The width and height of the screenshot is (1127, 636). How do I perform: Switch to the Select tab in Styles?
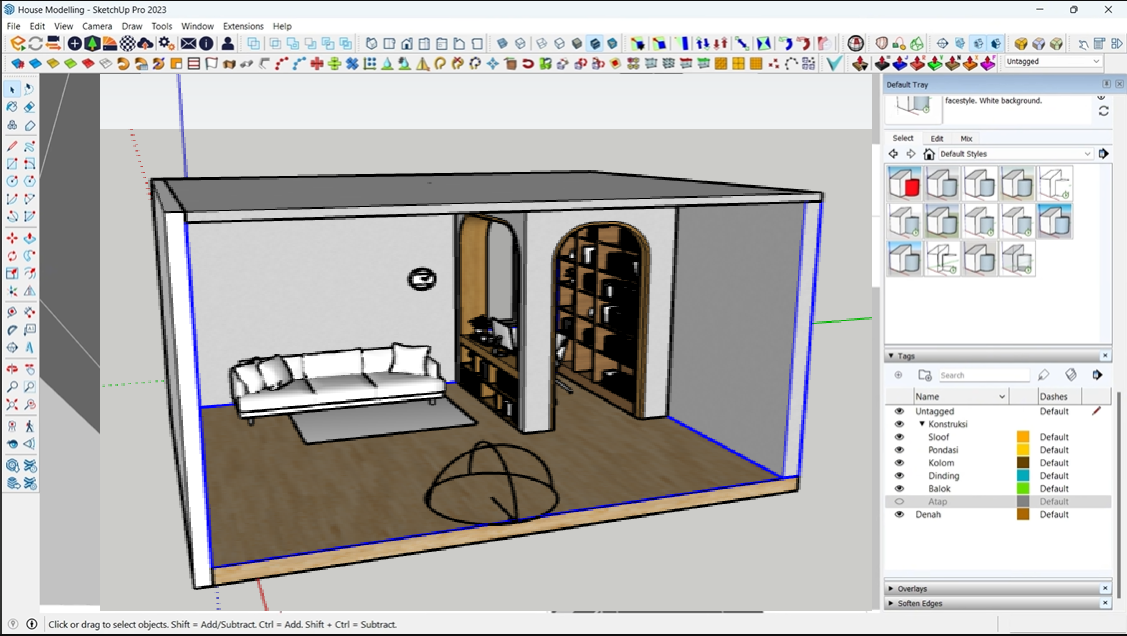(903, 138)
